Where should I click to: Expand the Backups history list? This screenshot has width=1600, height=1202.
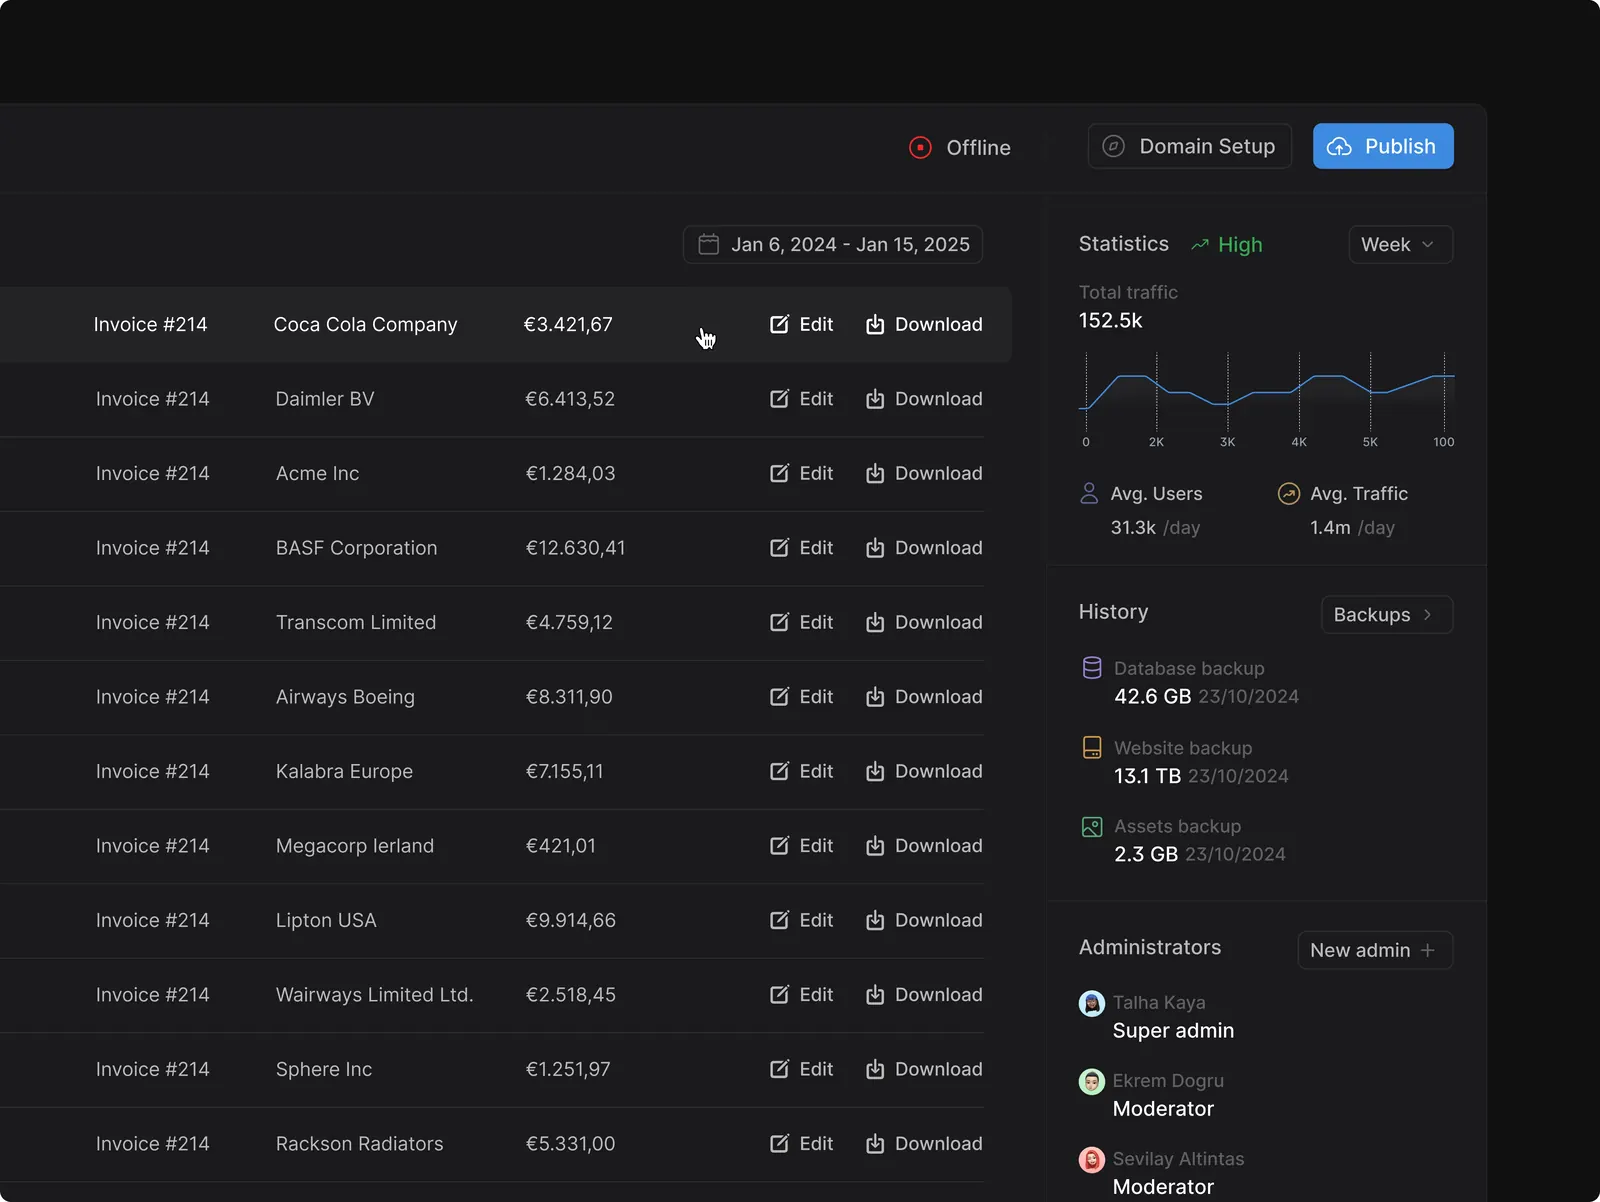pyautogui.click(x=1386, y=614)
